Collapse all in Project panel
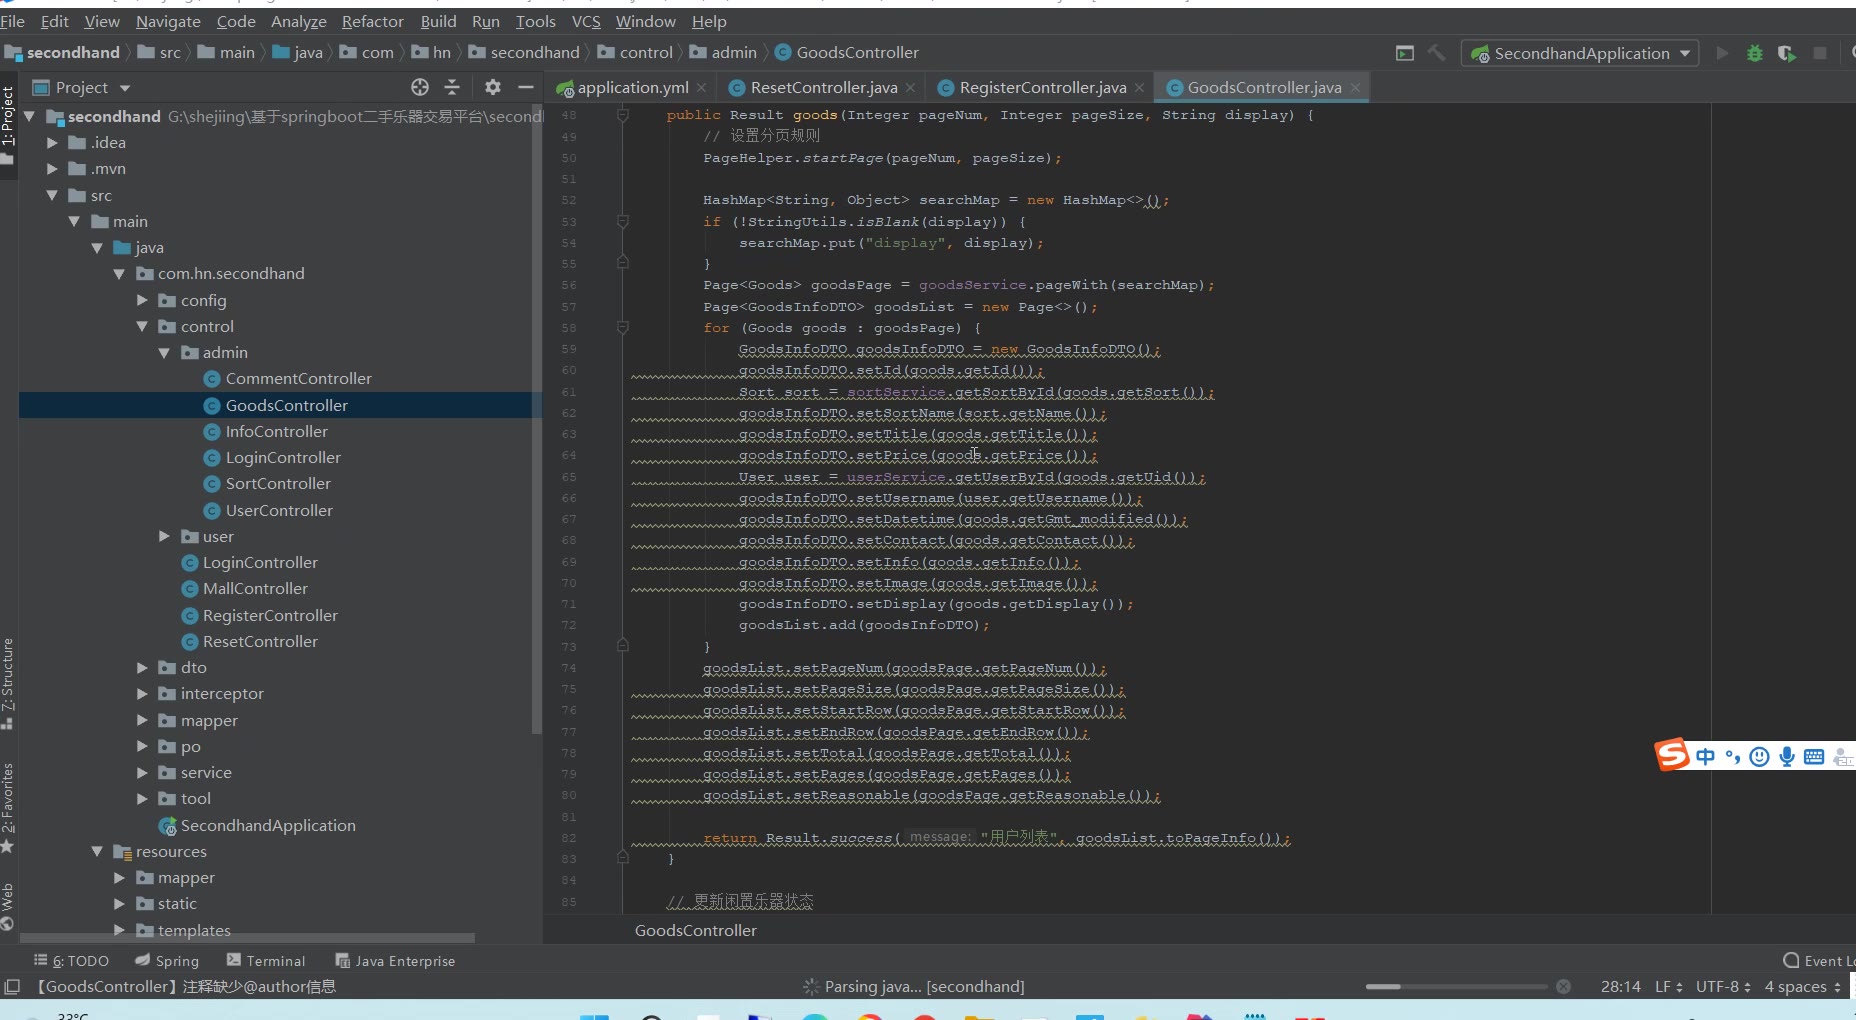The height and width of the screenshot is (1020, 1856). 452,87
